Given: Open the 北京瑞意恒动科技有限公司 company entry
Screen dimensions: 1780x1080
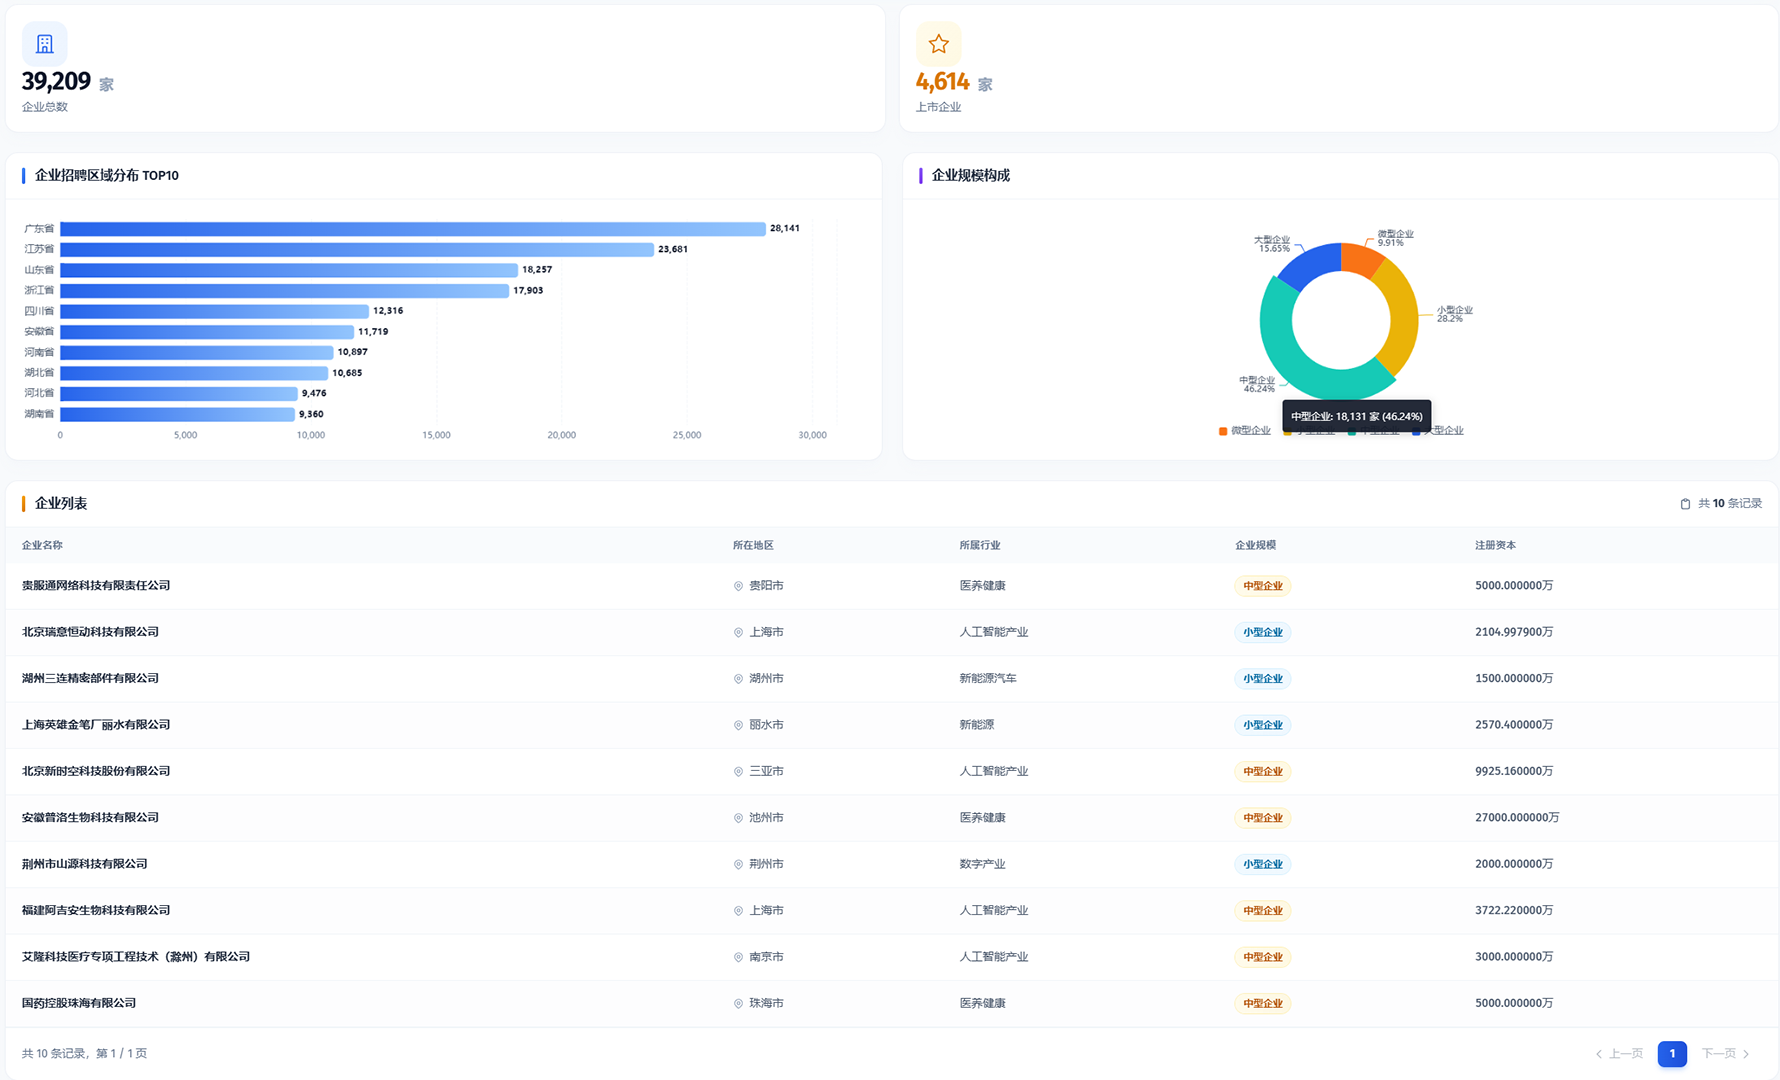Looking at the screenshot, I should (90, 632).
